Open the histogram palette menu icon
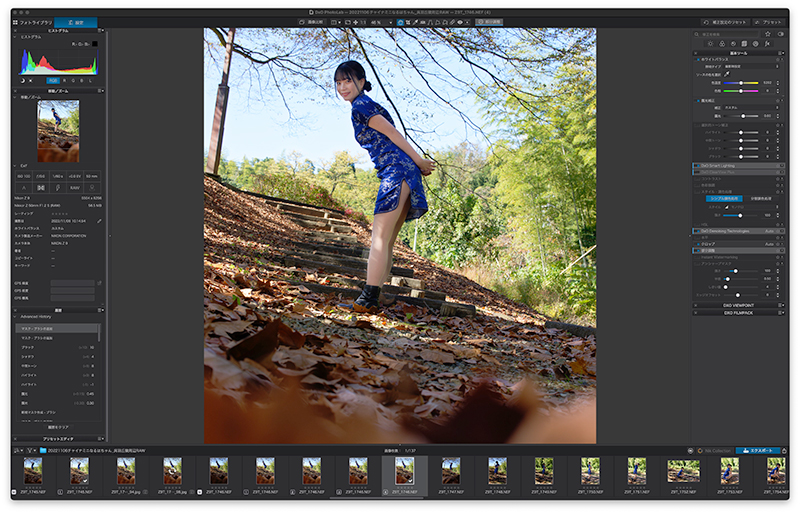The image size is (800, 513). 101,31
